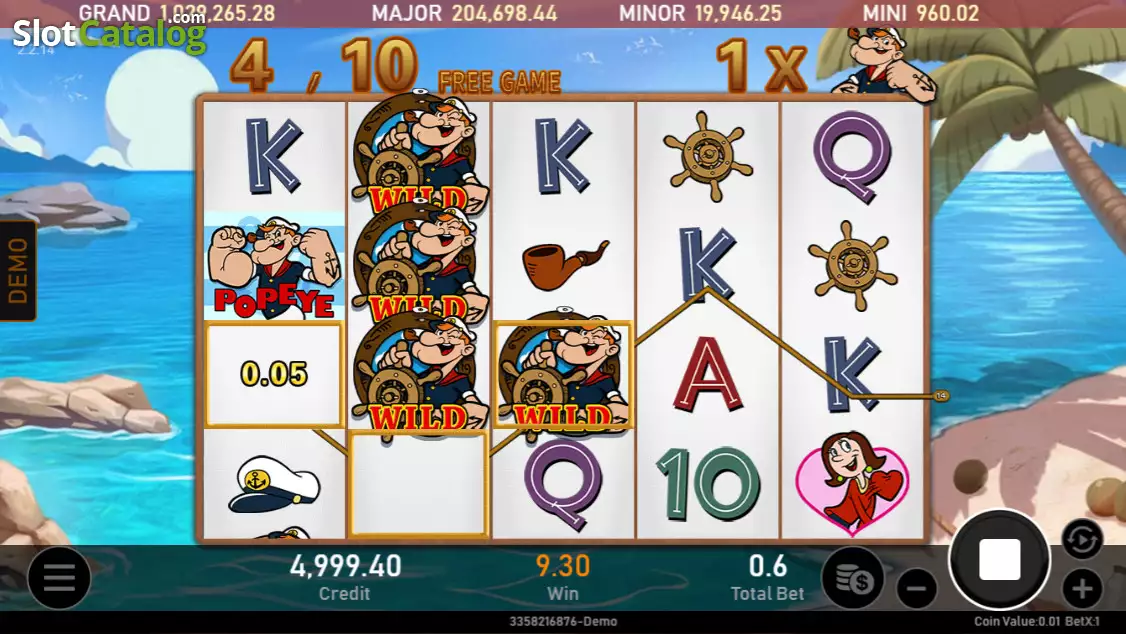Image resolution: width=1126 pixels, height=634 pixels.
Task: Open the coin stack bet settings
Action: pos(854,579)
